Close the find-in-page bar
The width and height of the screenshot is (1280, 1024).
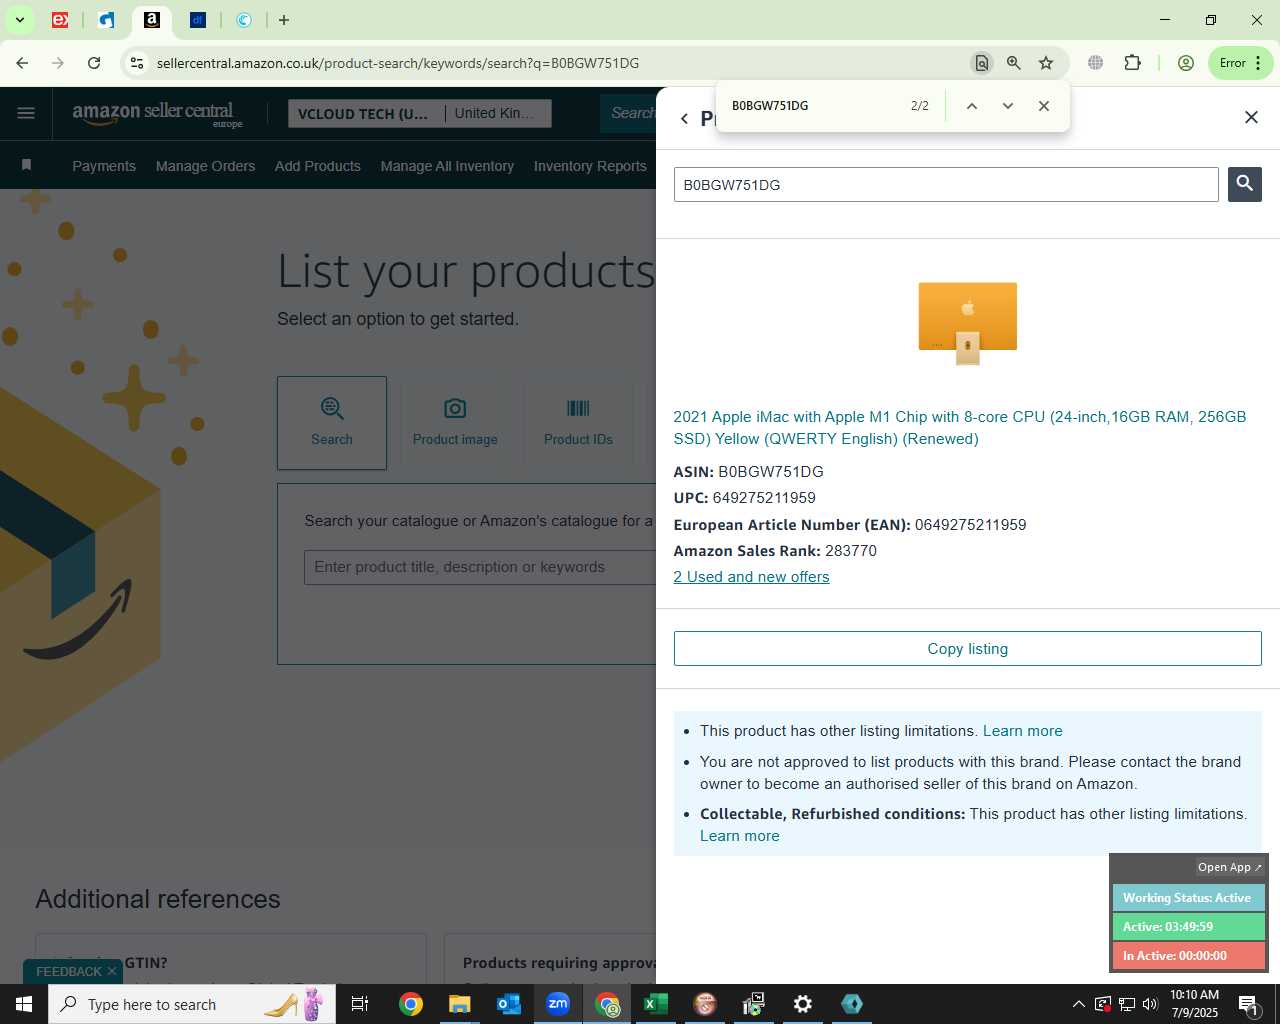coord(1044,106)
